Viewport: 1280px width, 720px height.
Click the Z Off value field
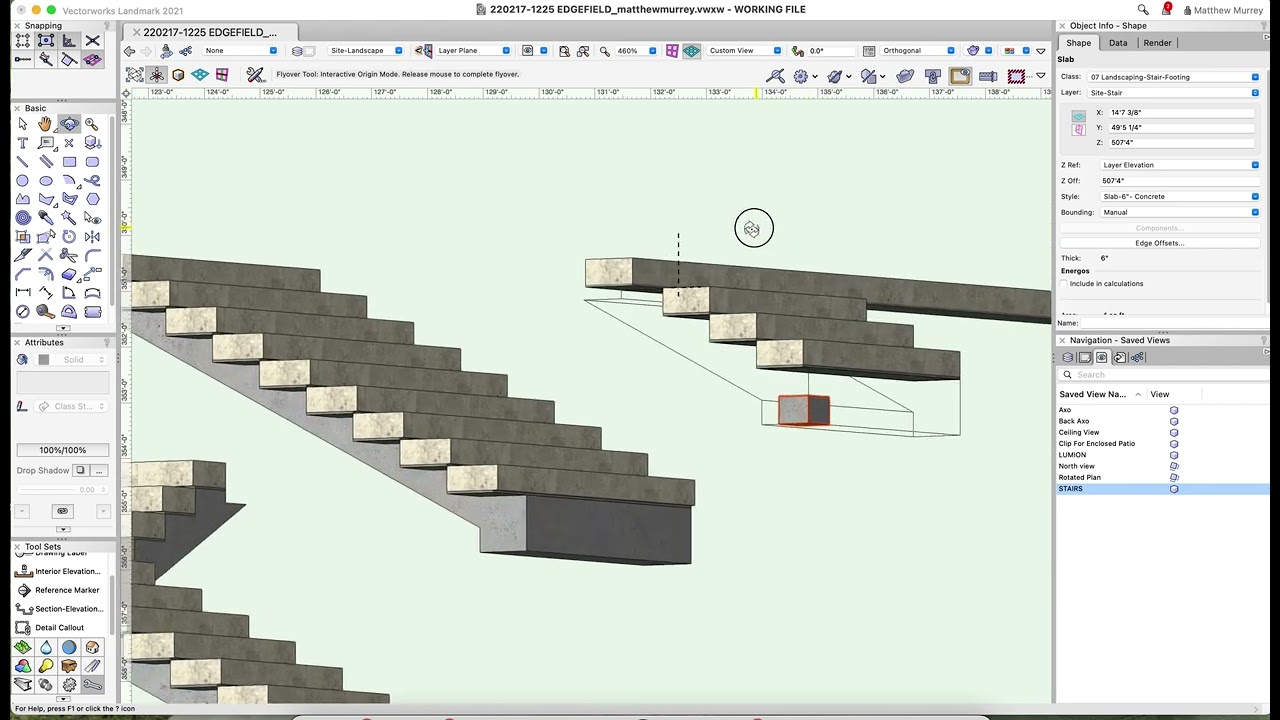(x=1178, y=181)
